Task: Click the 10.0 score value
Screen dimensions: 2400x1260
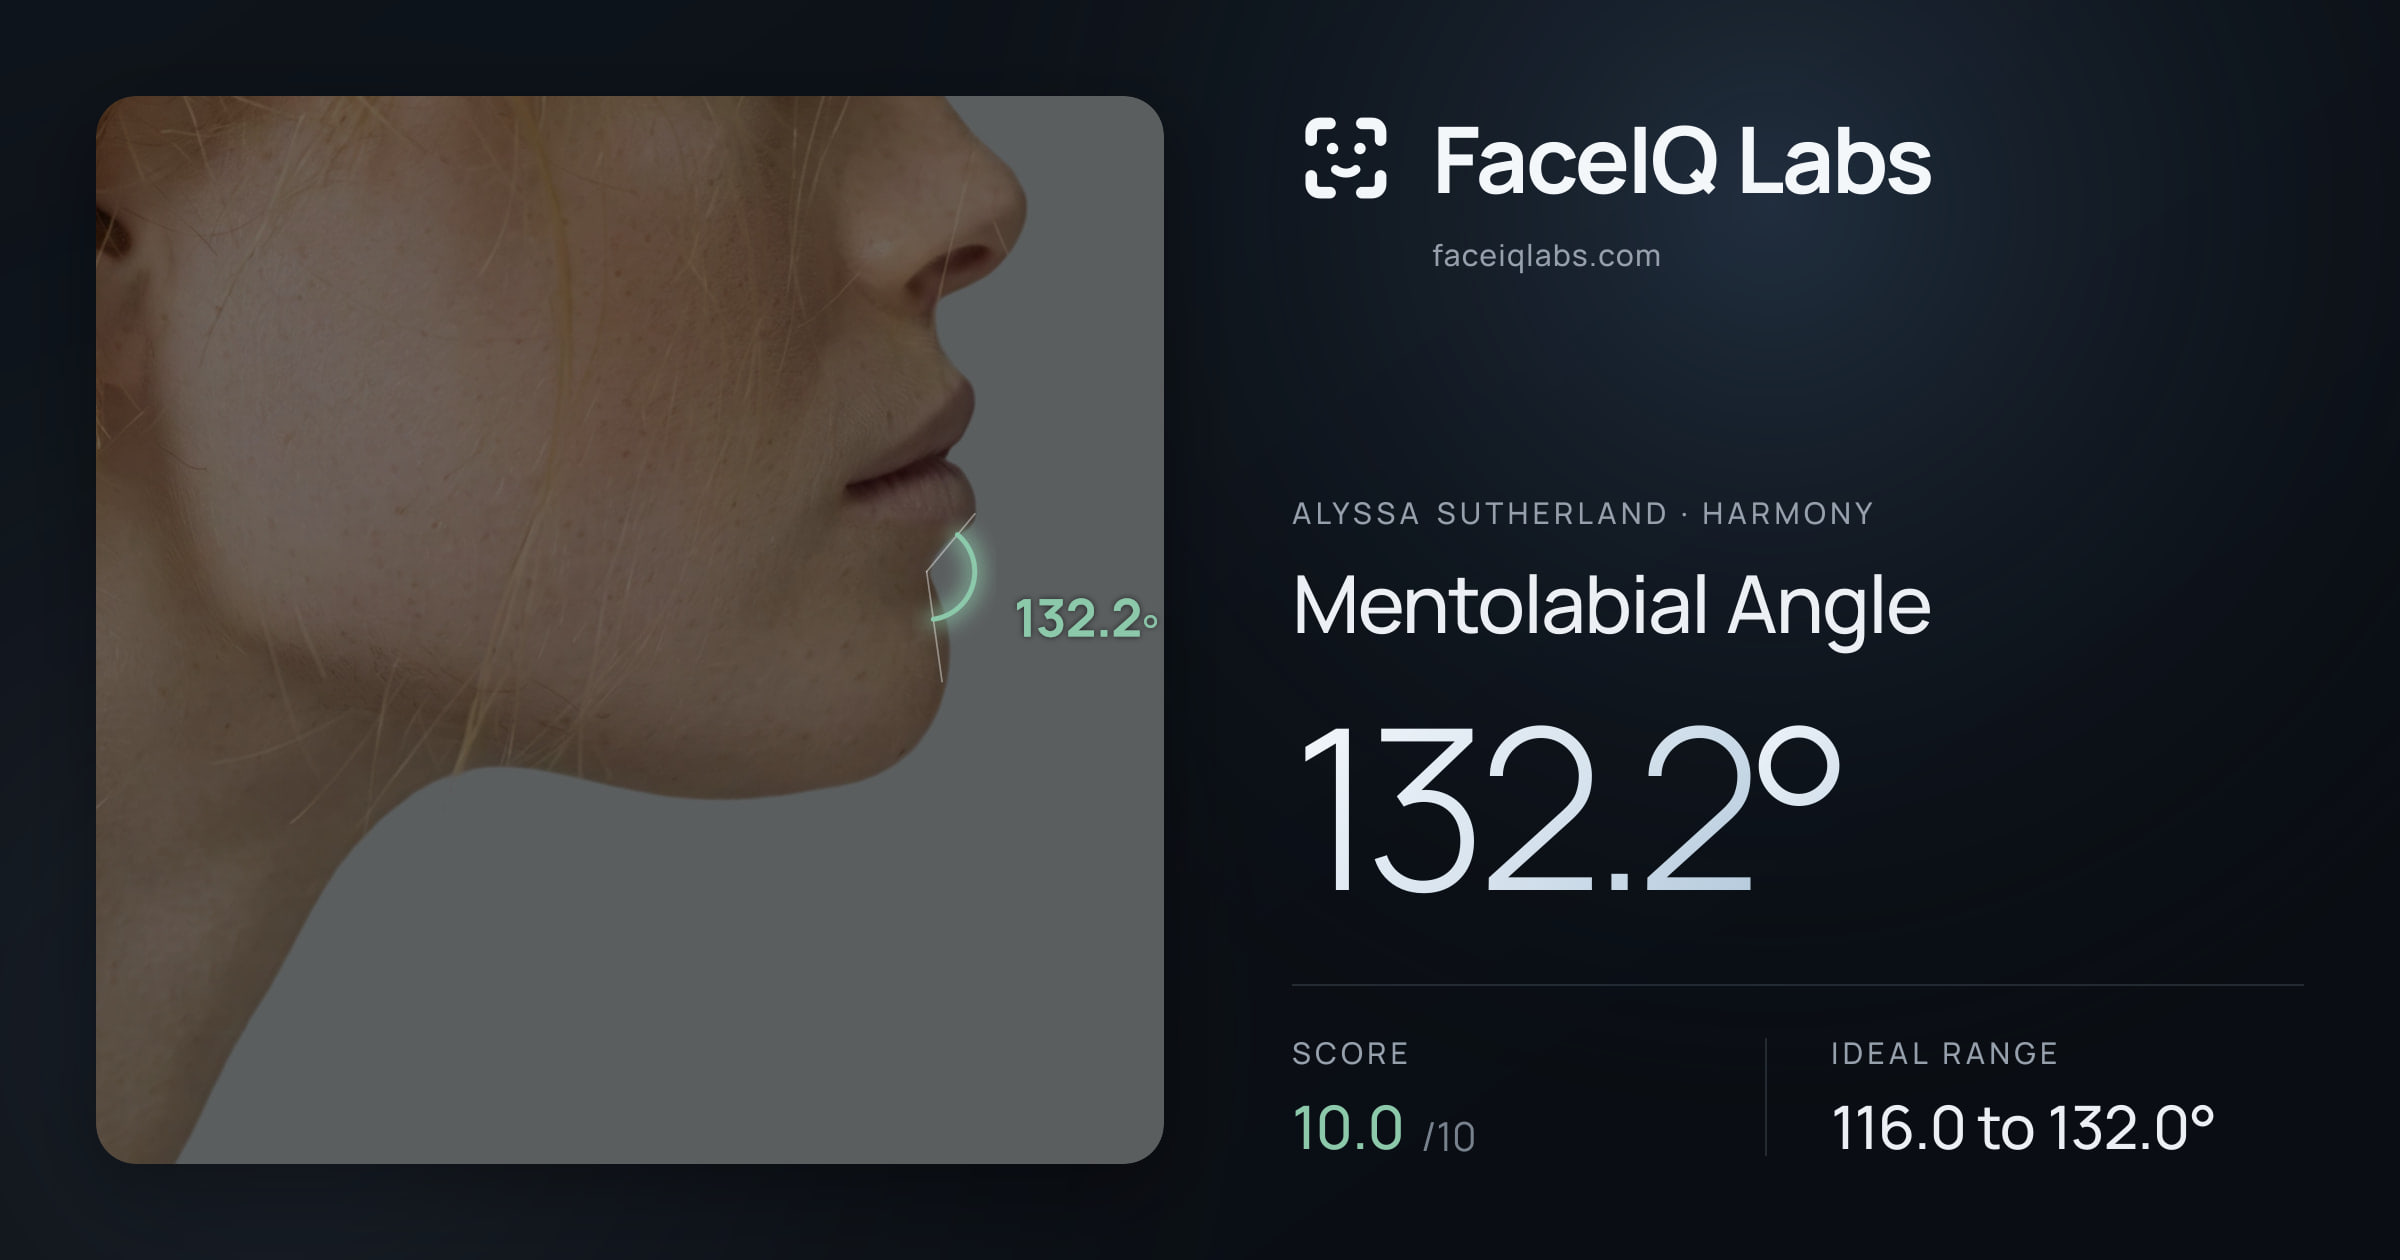Action: [x=1347, y=1128]
